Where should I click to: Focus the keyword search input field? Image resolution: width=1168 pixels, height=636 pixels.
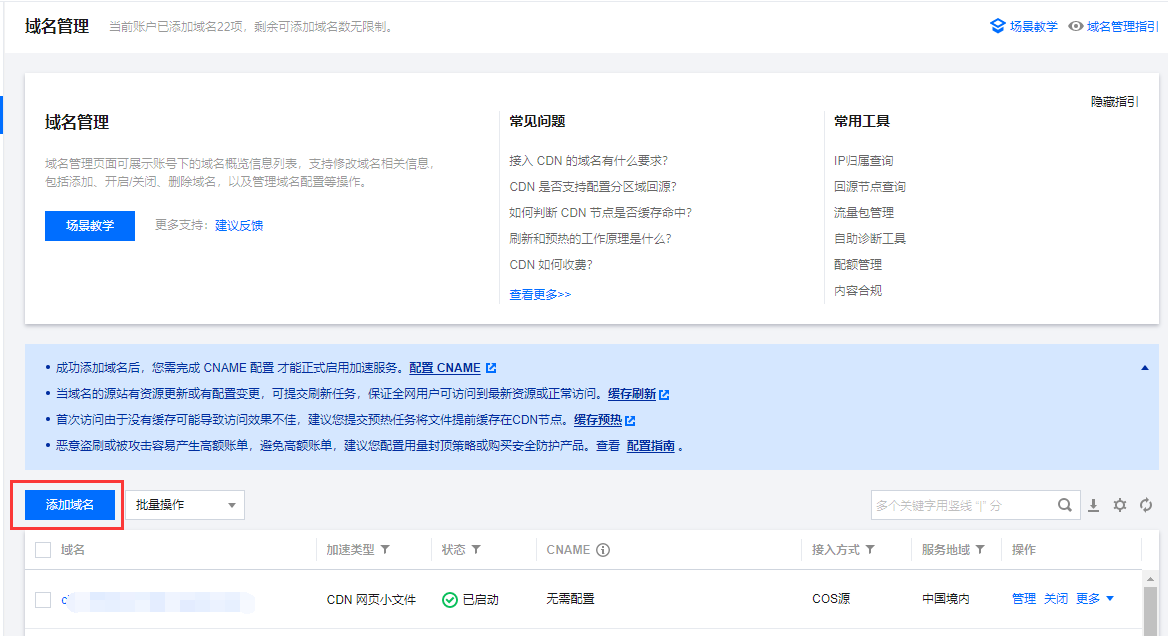click(962, 505)
